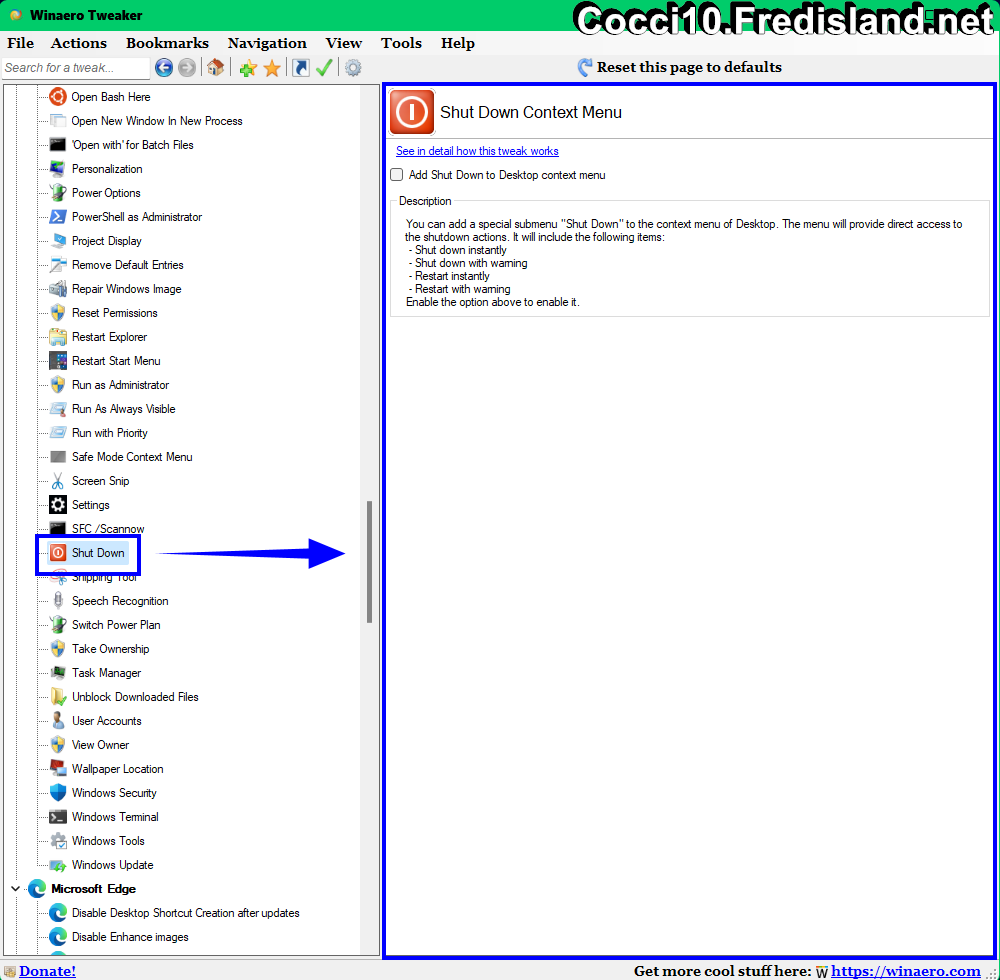Select Reset Permissions in the tree
Viewport: 1000px width, 980px height.
(115, 313)
